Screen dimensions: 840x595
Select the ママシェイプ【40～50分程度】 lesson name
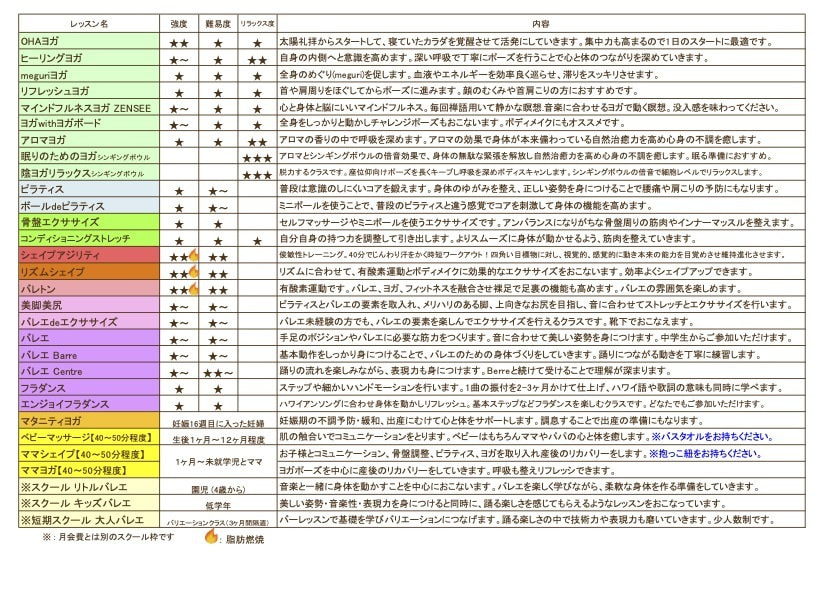tap(83, 454)
